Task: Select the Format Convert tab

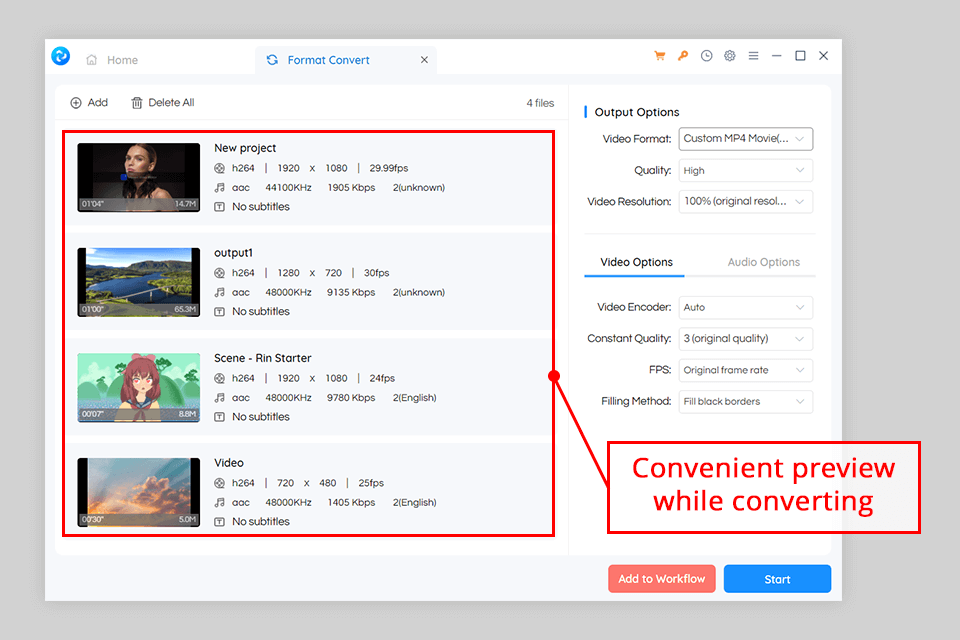Action: [346, 60]
